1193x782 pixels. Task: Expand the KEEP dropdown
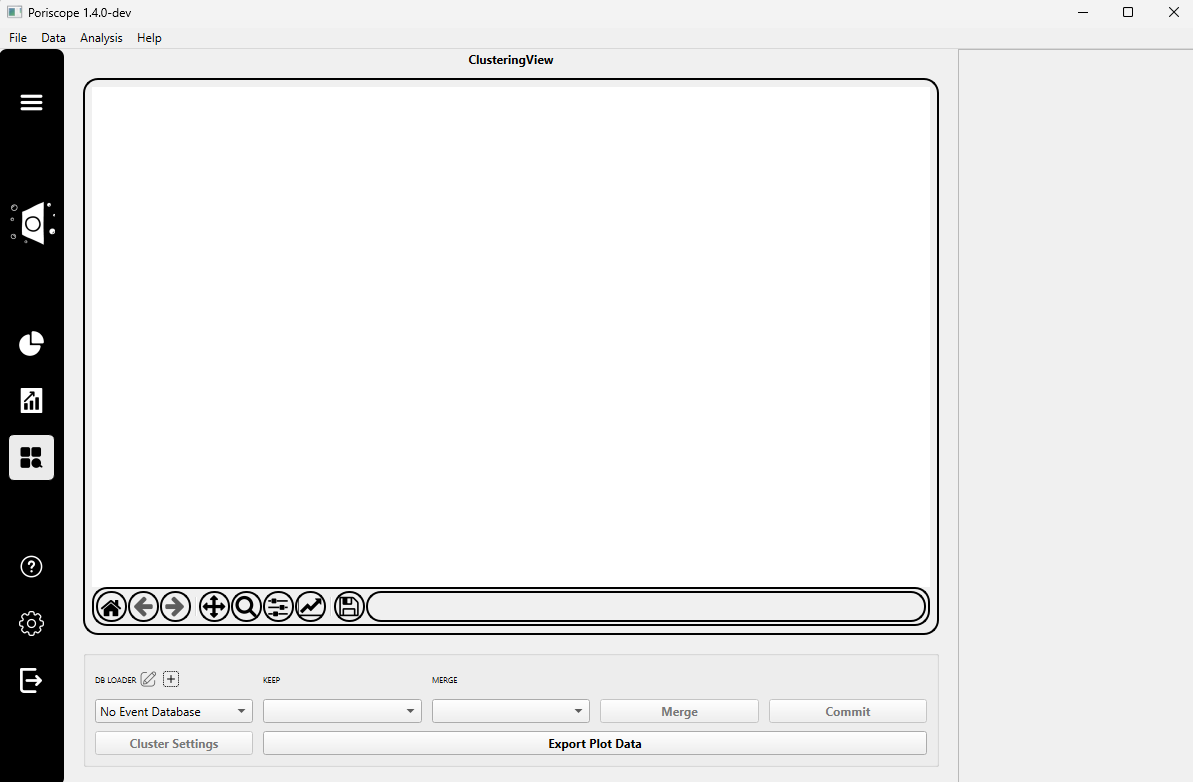tap(342, 711)
